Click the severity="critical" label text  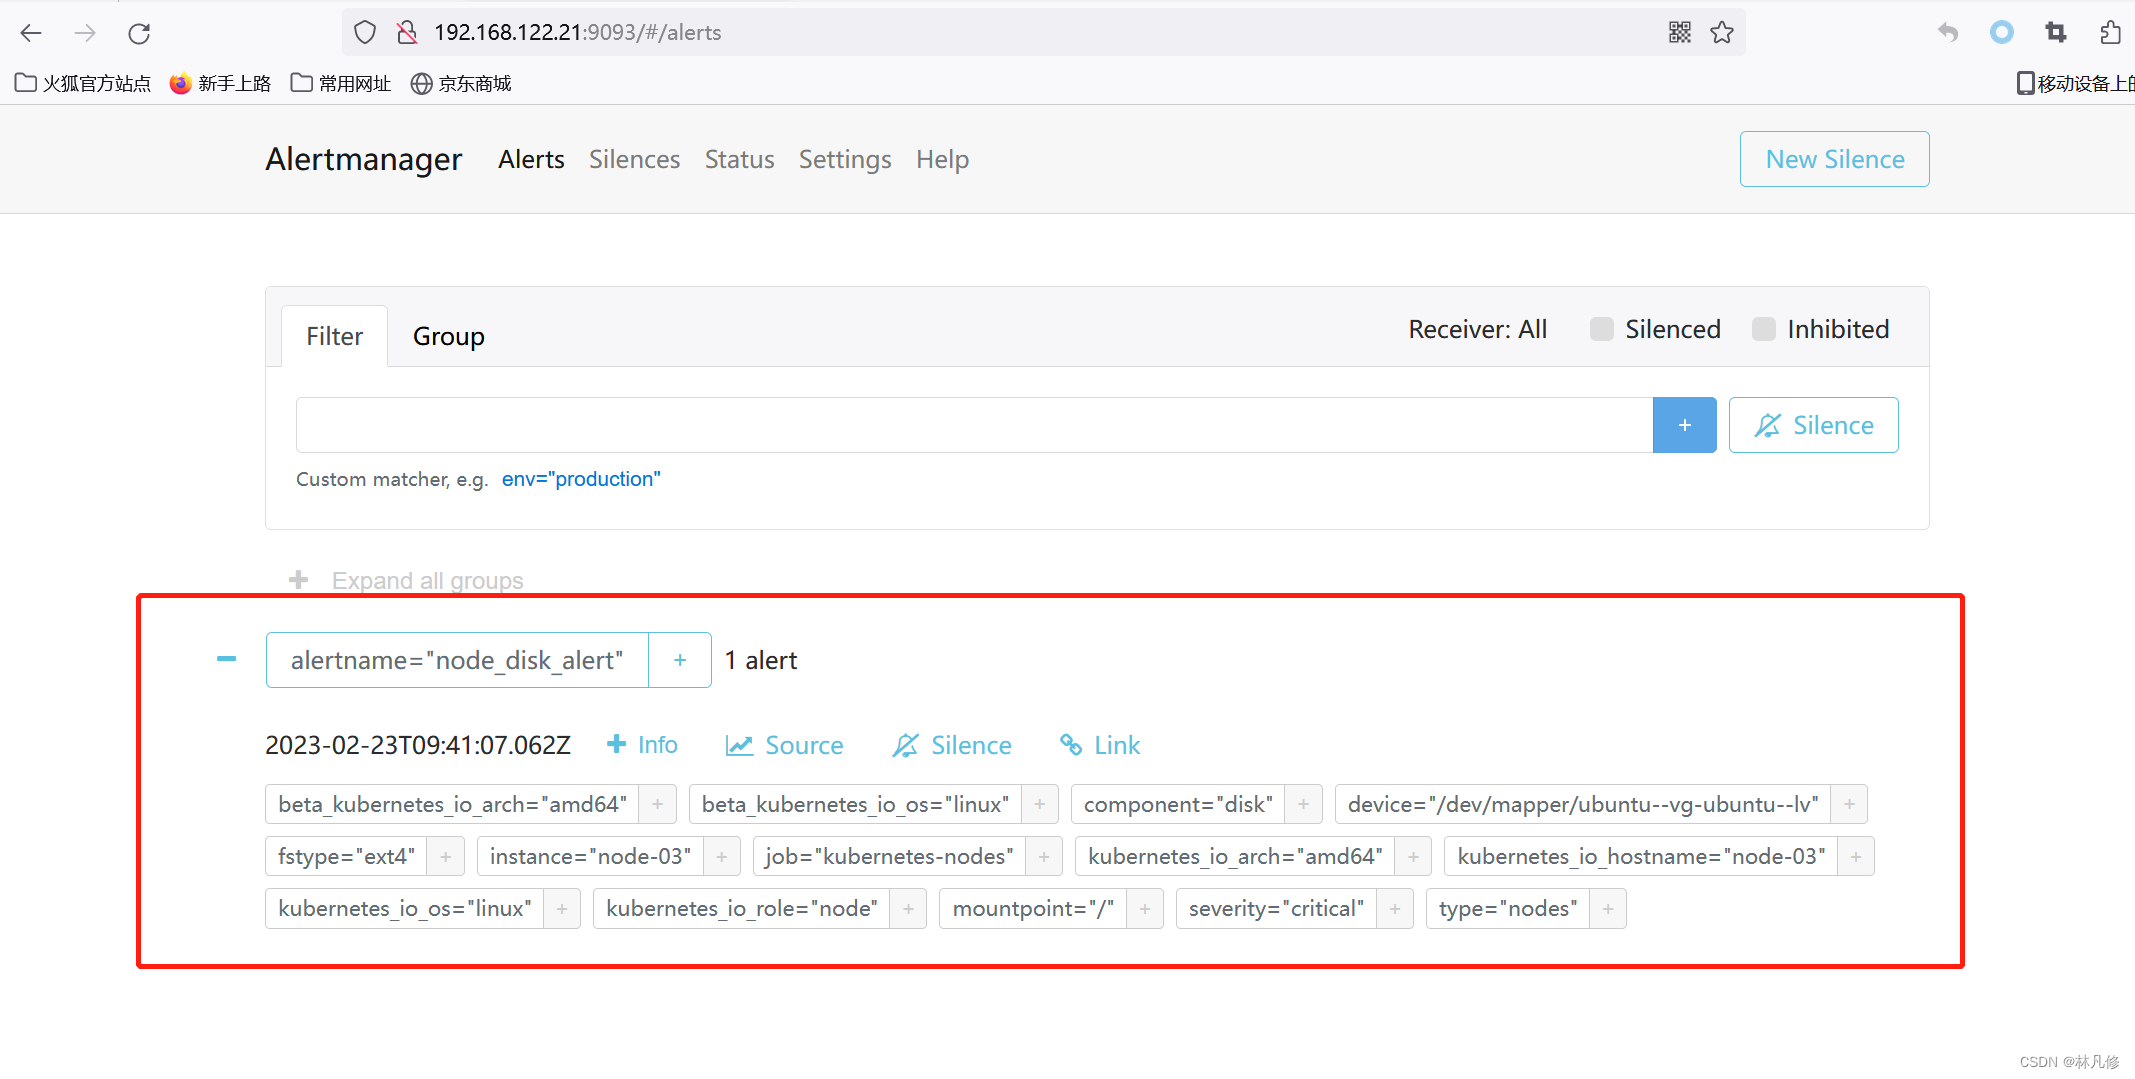pos(1276,908)
